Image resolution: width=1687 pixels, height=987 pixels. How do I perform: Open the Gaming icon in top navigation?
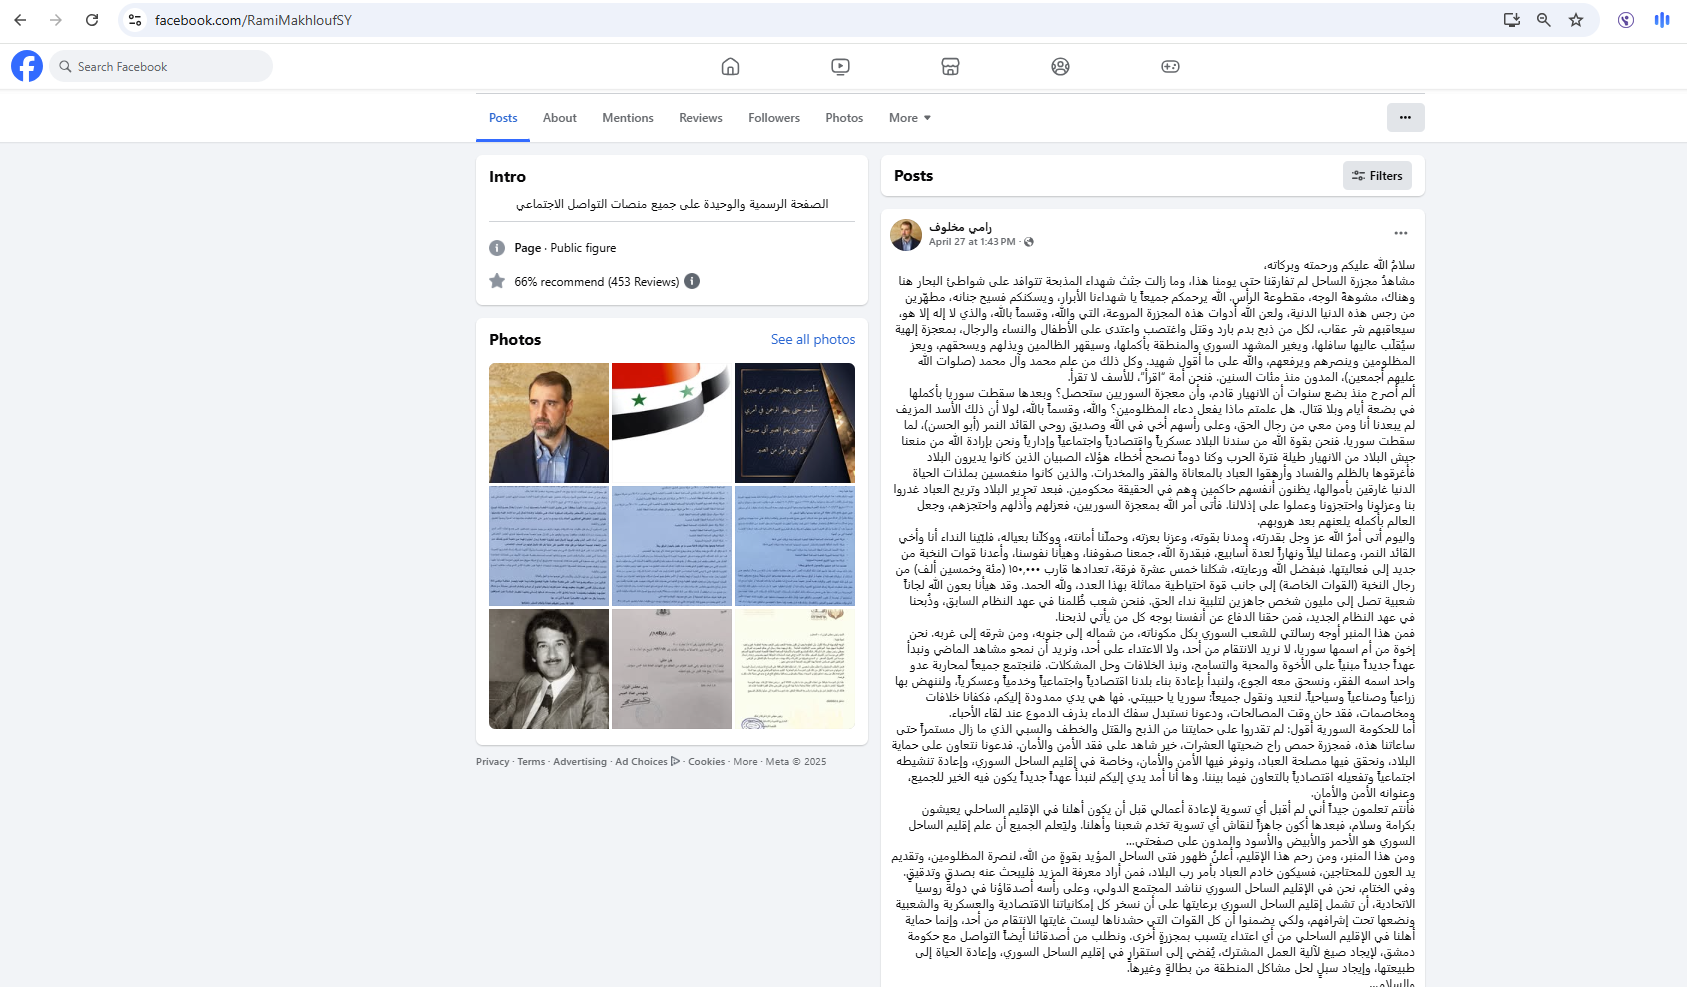pyautogui.click(x=1170, y=66)
